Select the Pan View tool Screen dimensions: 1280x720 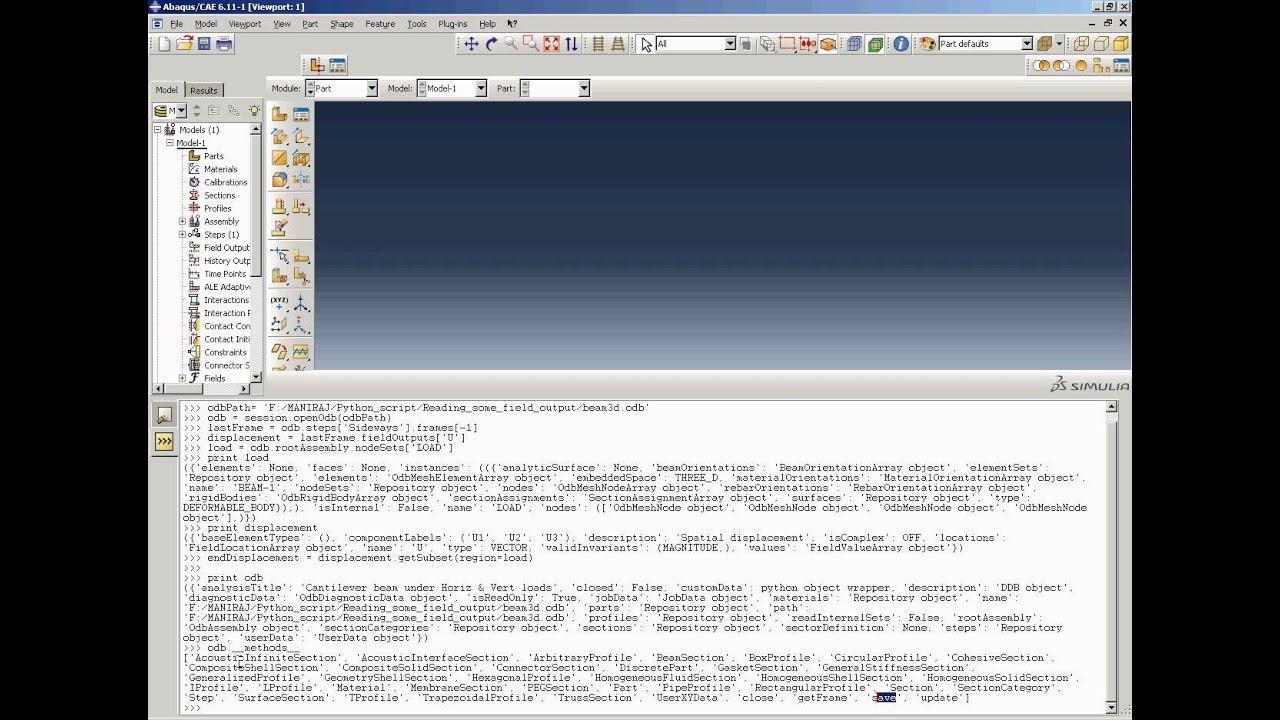471,44
